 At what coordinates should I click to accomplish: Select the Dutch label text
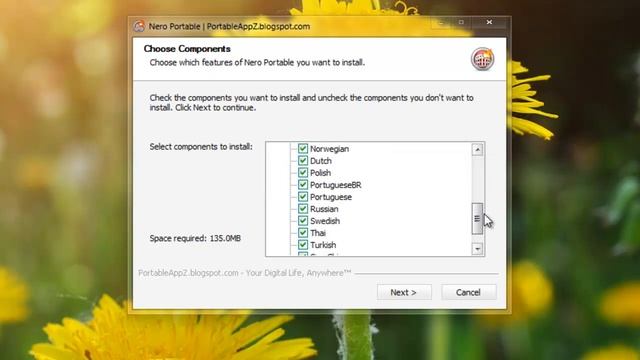click(x=321, y=161)
